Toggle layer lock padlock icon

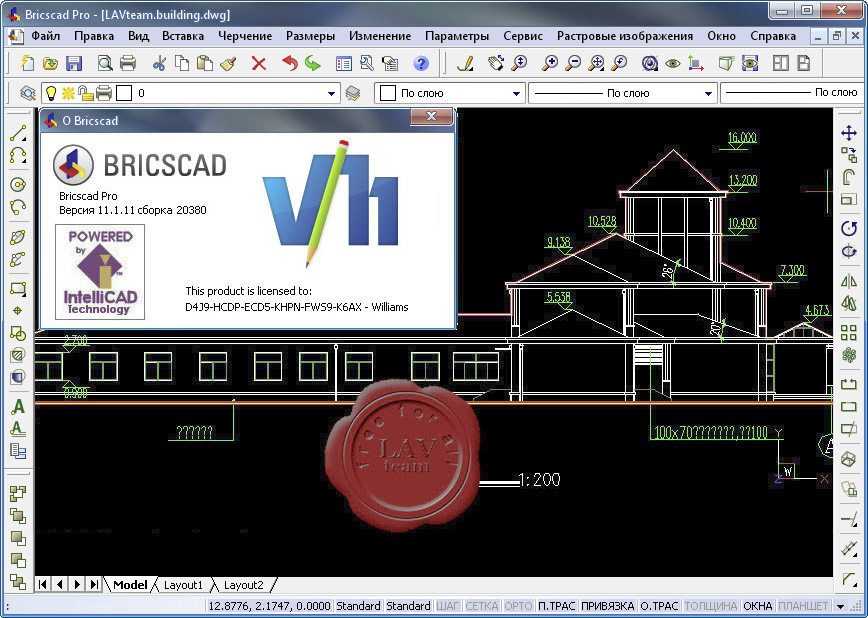tap(85, 93)
